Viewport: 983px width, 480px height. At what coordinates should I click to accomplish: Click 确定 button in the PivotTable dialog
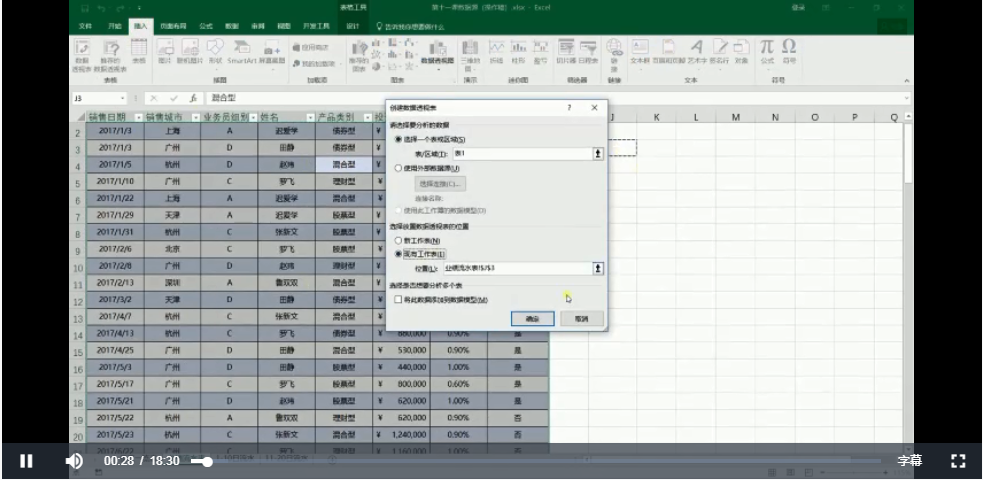pyautogui.click(x=532, y=319)
